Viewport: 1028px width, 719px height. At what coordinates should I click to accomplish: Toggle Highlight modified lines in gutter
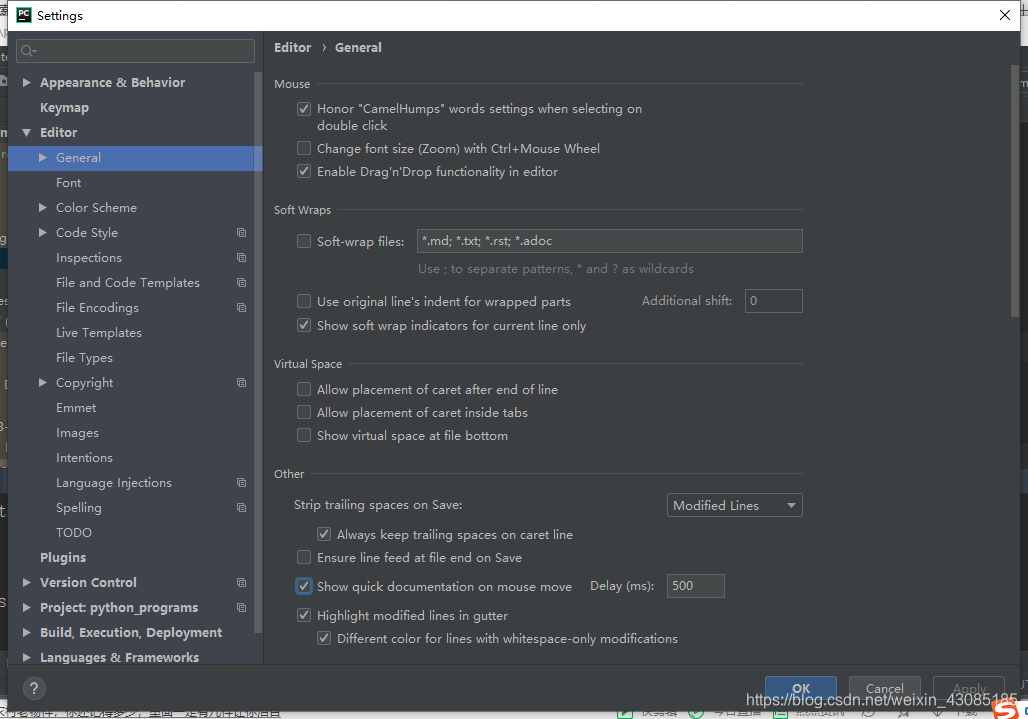click(x=304, y=615)
